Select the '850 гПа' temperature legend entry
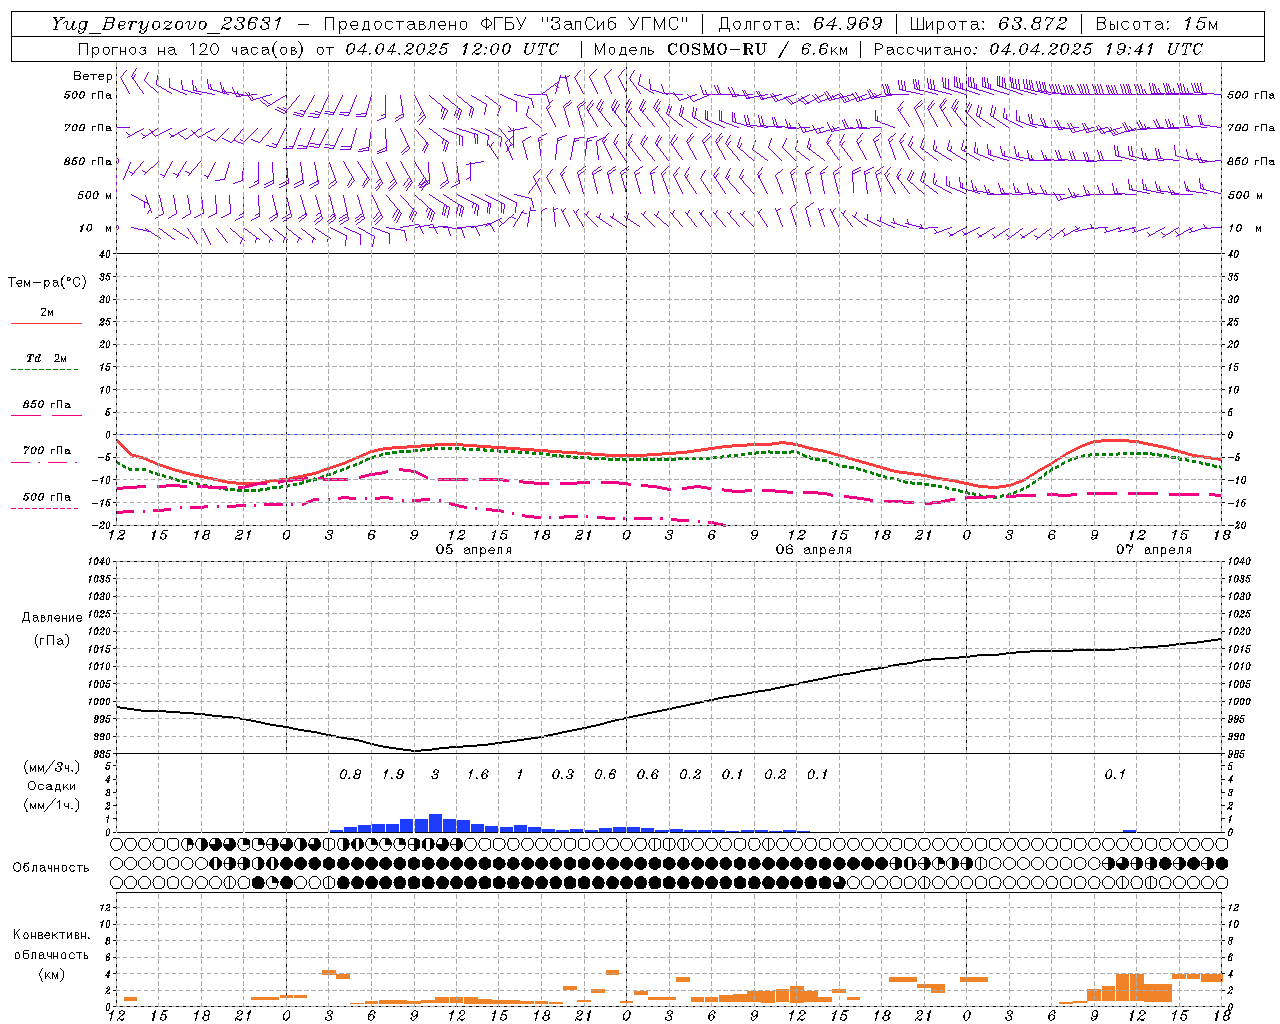1280x1024 pixels. click(47, 405)
